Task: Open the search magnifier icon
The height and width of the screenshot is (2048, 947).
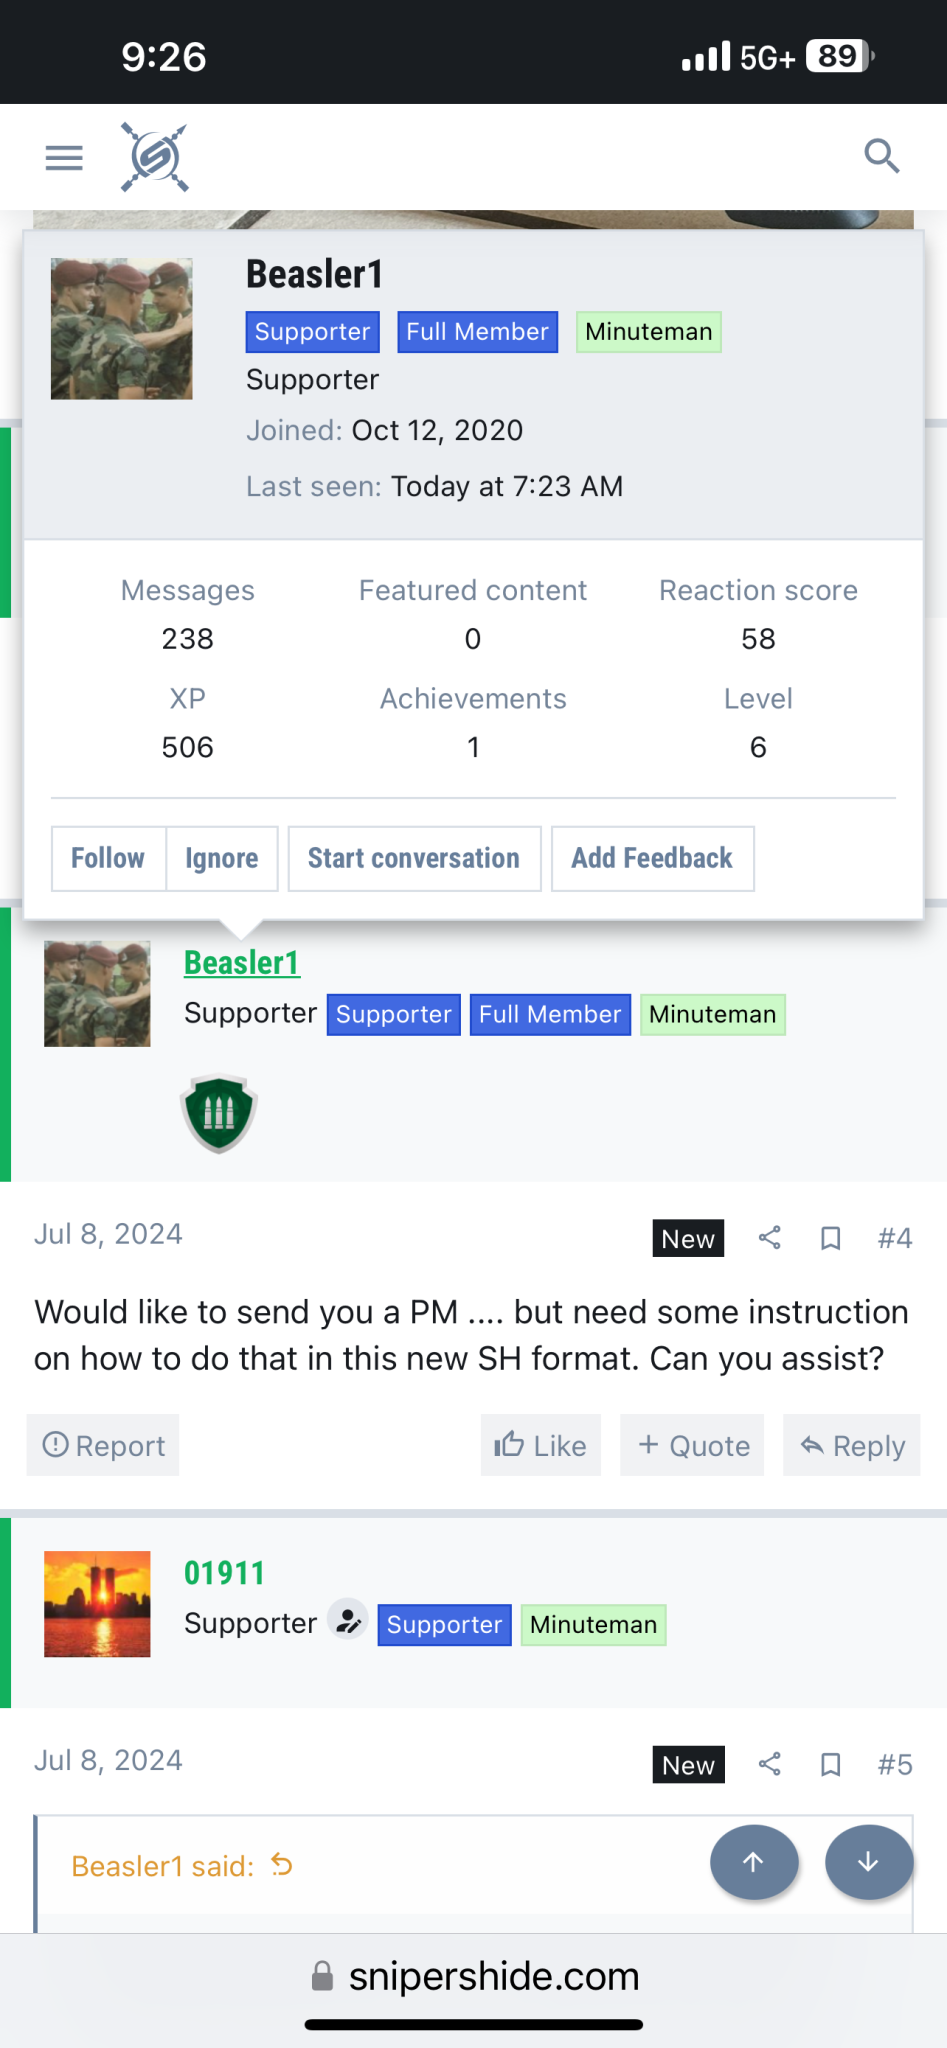Action: click(881, 156)
